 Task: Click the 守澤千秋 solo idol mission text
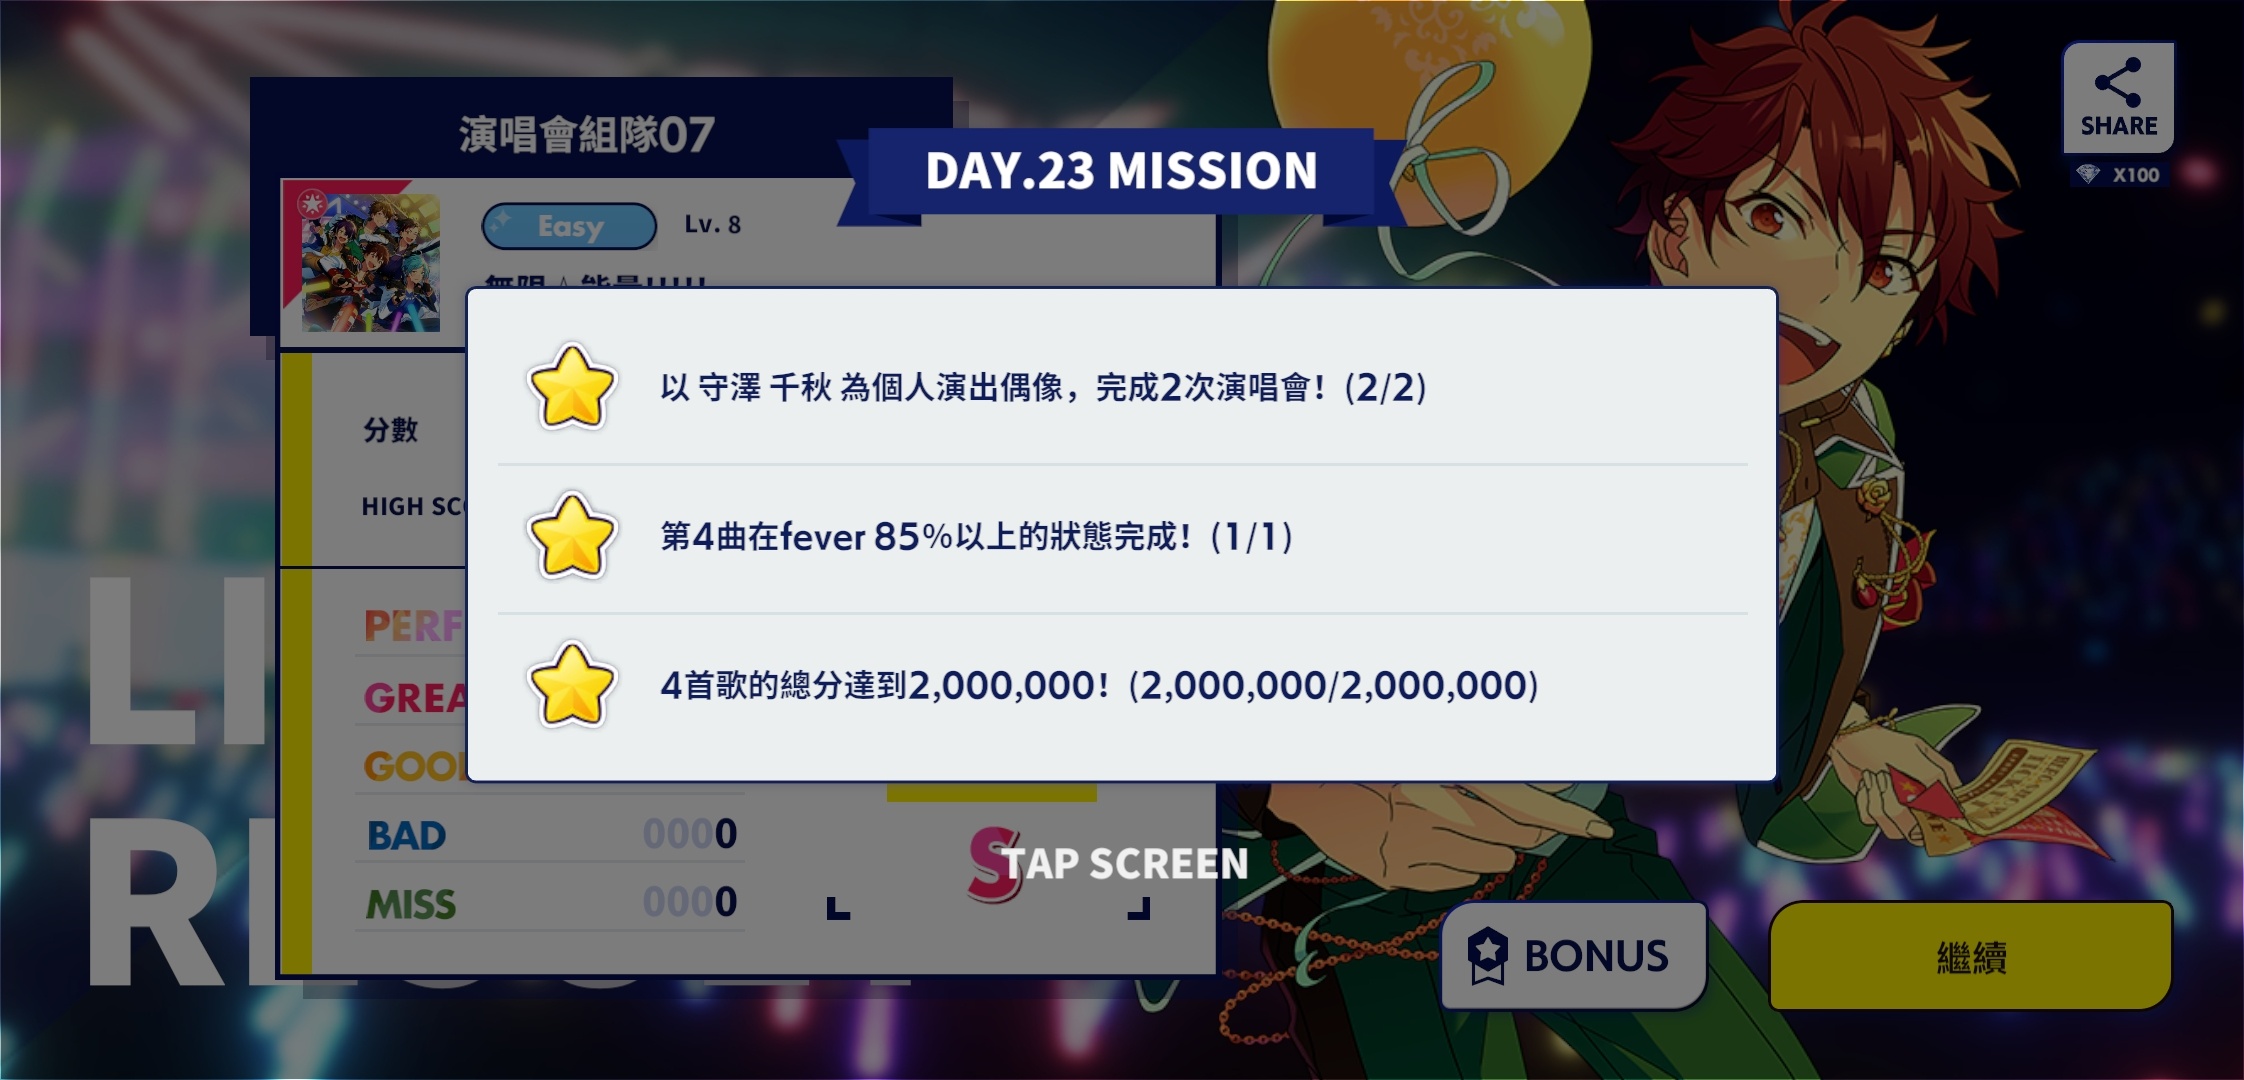pyautogui.click(x=1043, y=387)
